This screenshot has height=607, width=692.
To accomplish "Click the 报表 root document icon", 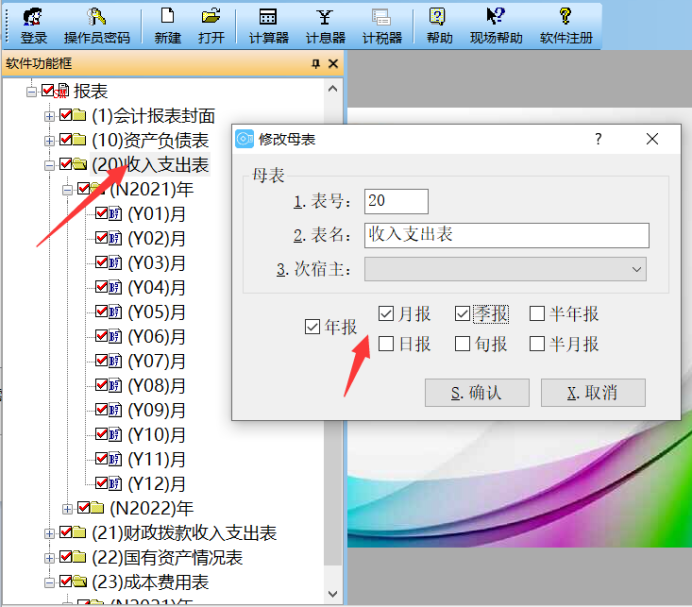I will click(63, 90).
